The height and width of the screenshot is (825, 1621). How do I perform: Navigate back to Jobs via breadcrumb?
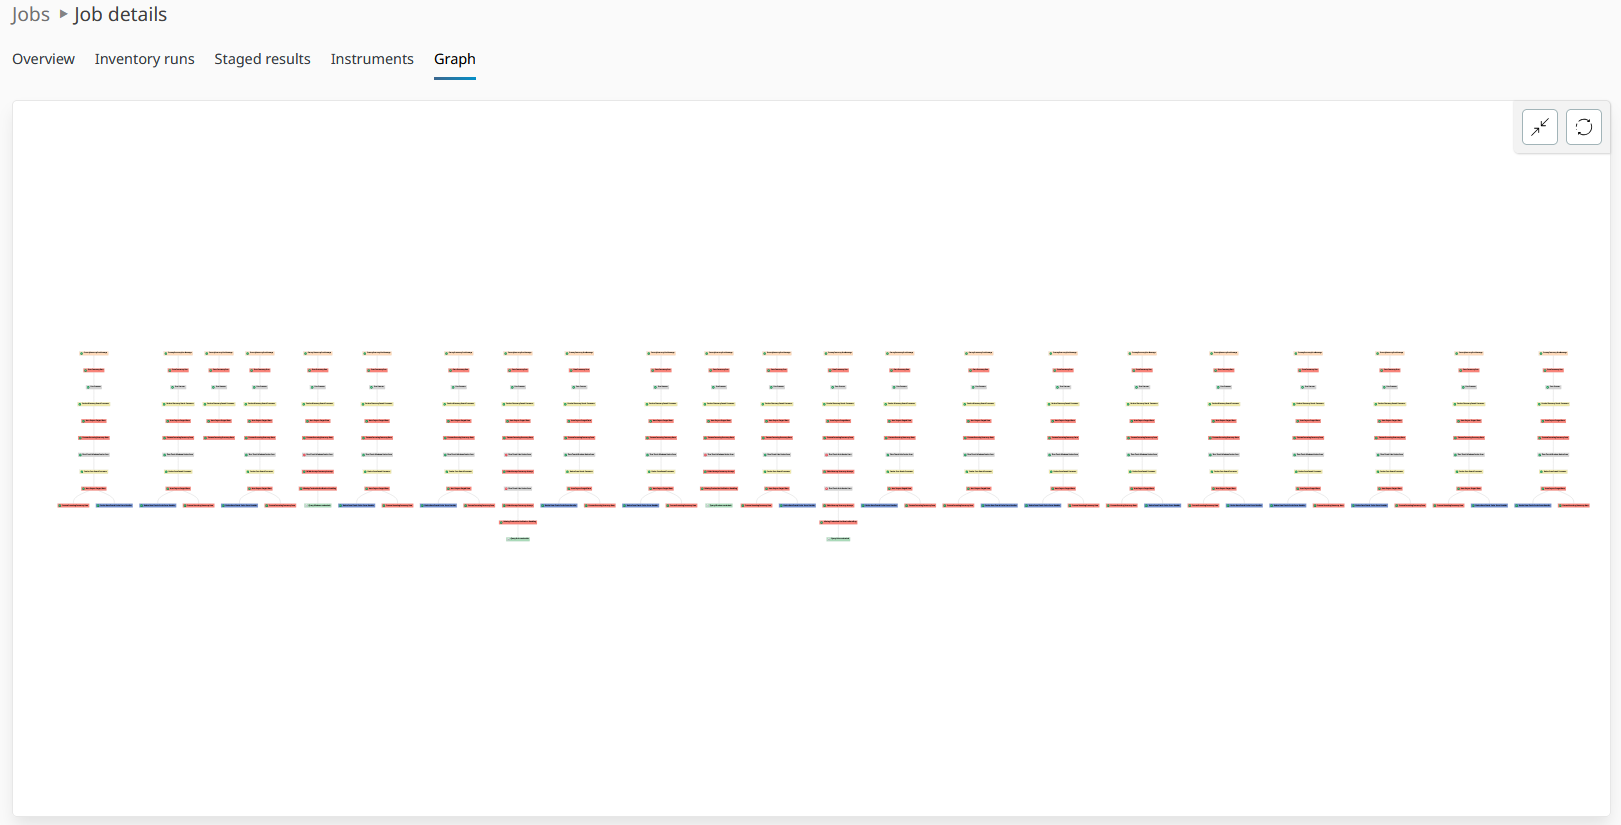pos(30,15)
